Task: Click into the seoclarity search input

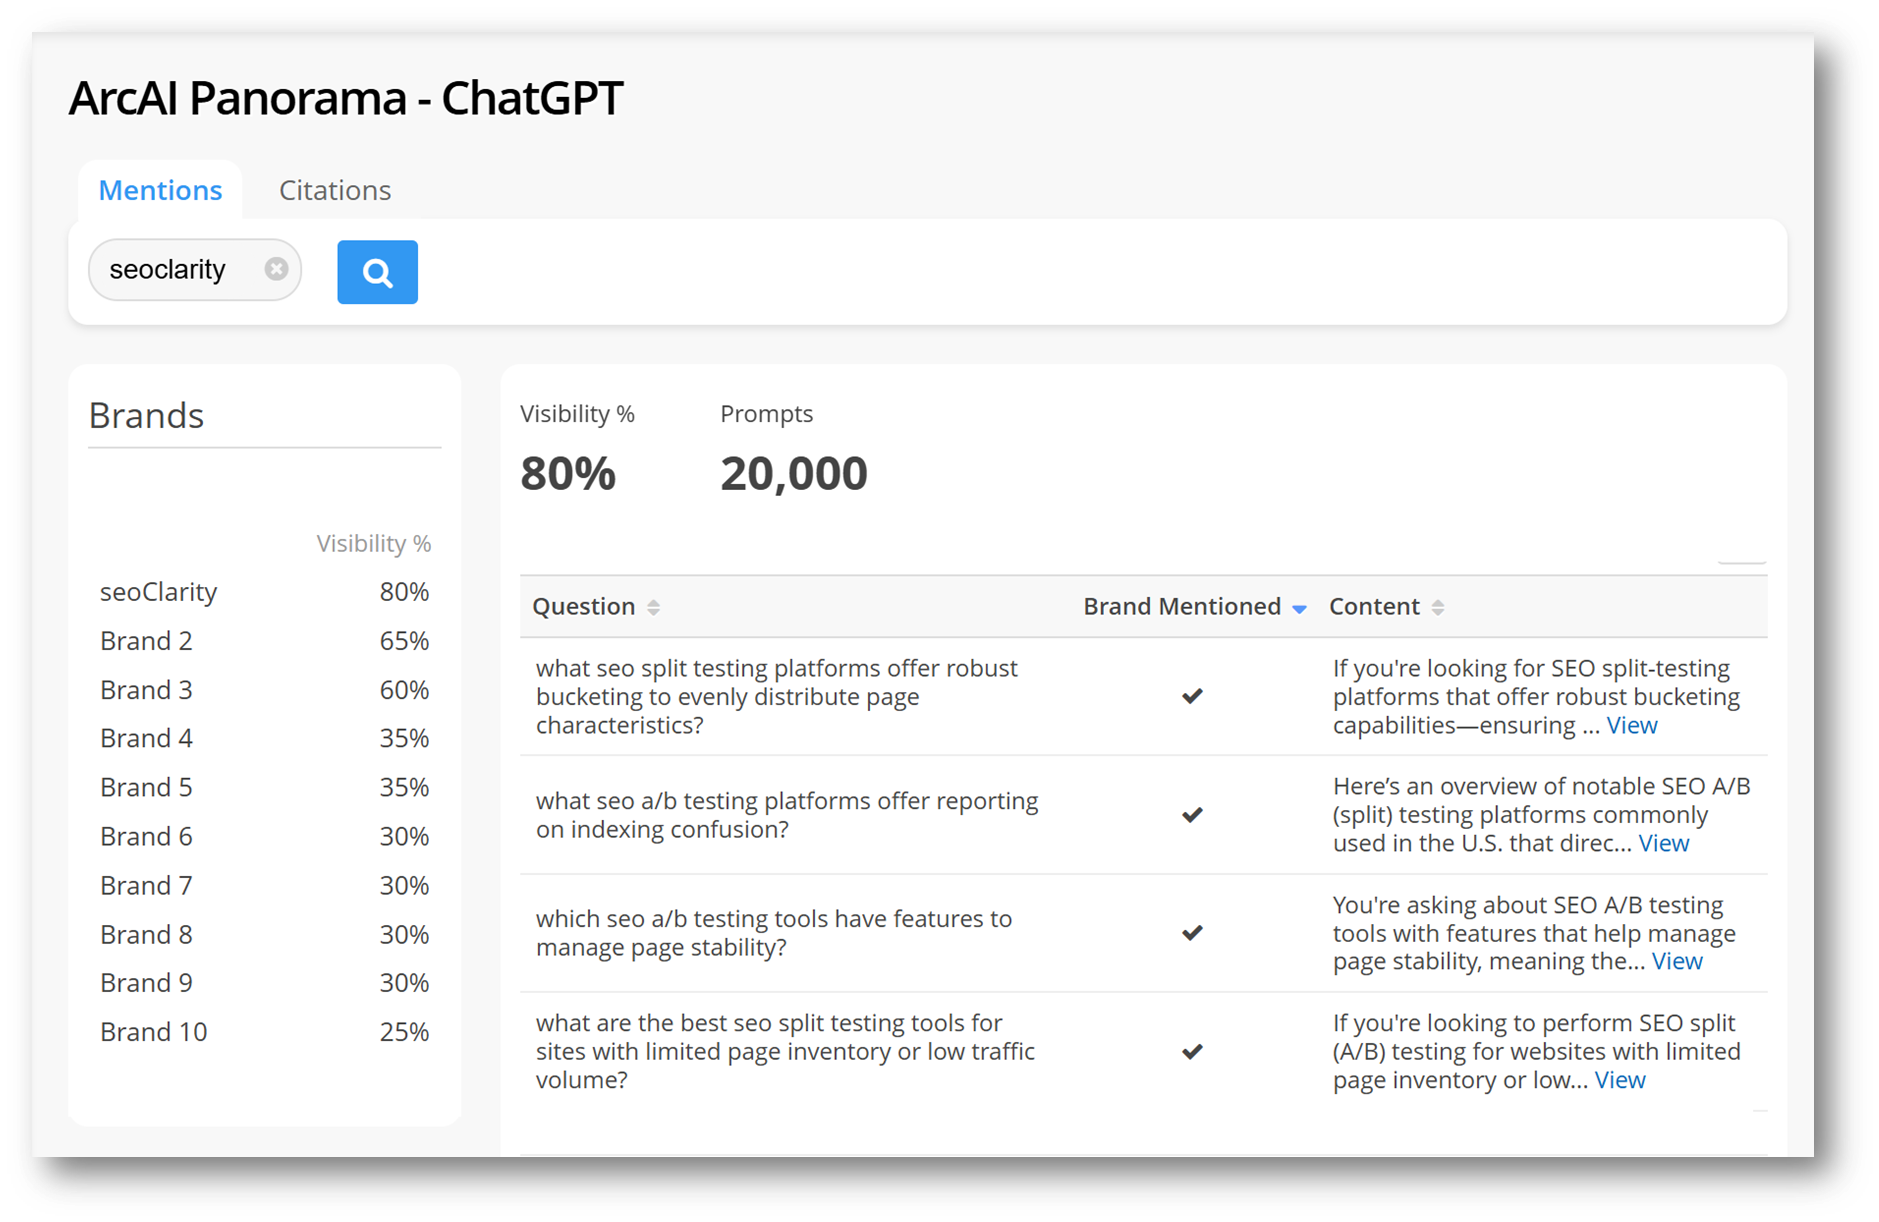Action: click(x=168, y=270)
